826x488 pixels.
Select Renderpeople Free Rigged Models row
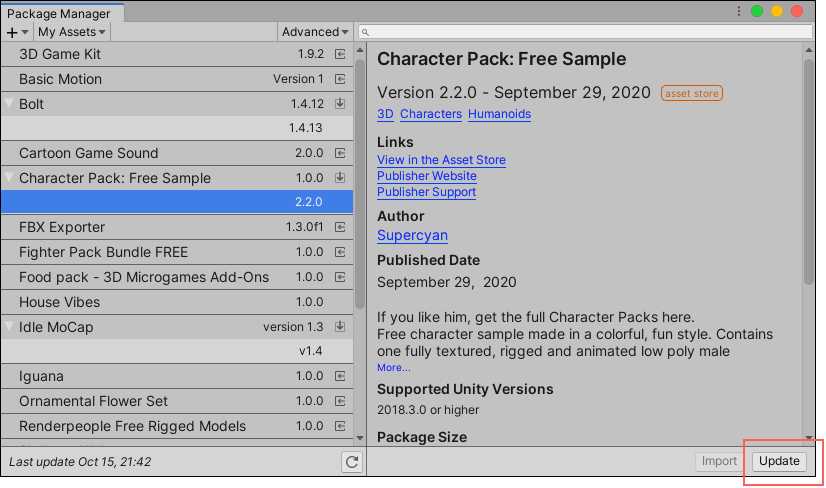click(177, 426)
